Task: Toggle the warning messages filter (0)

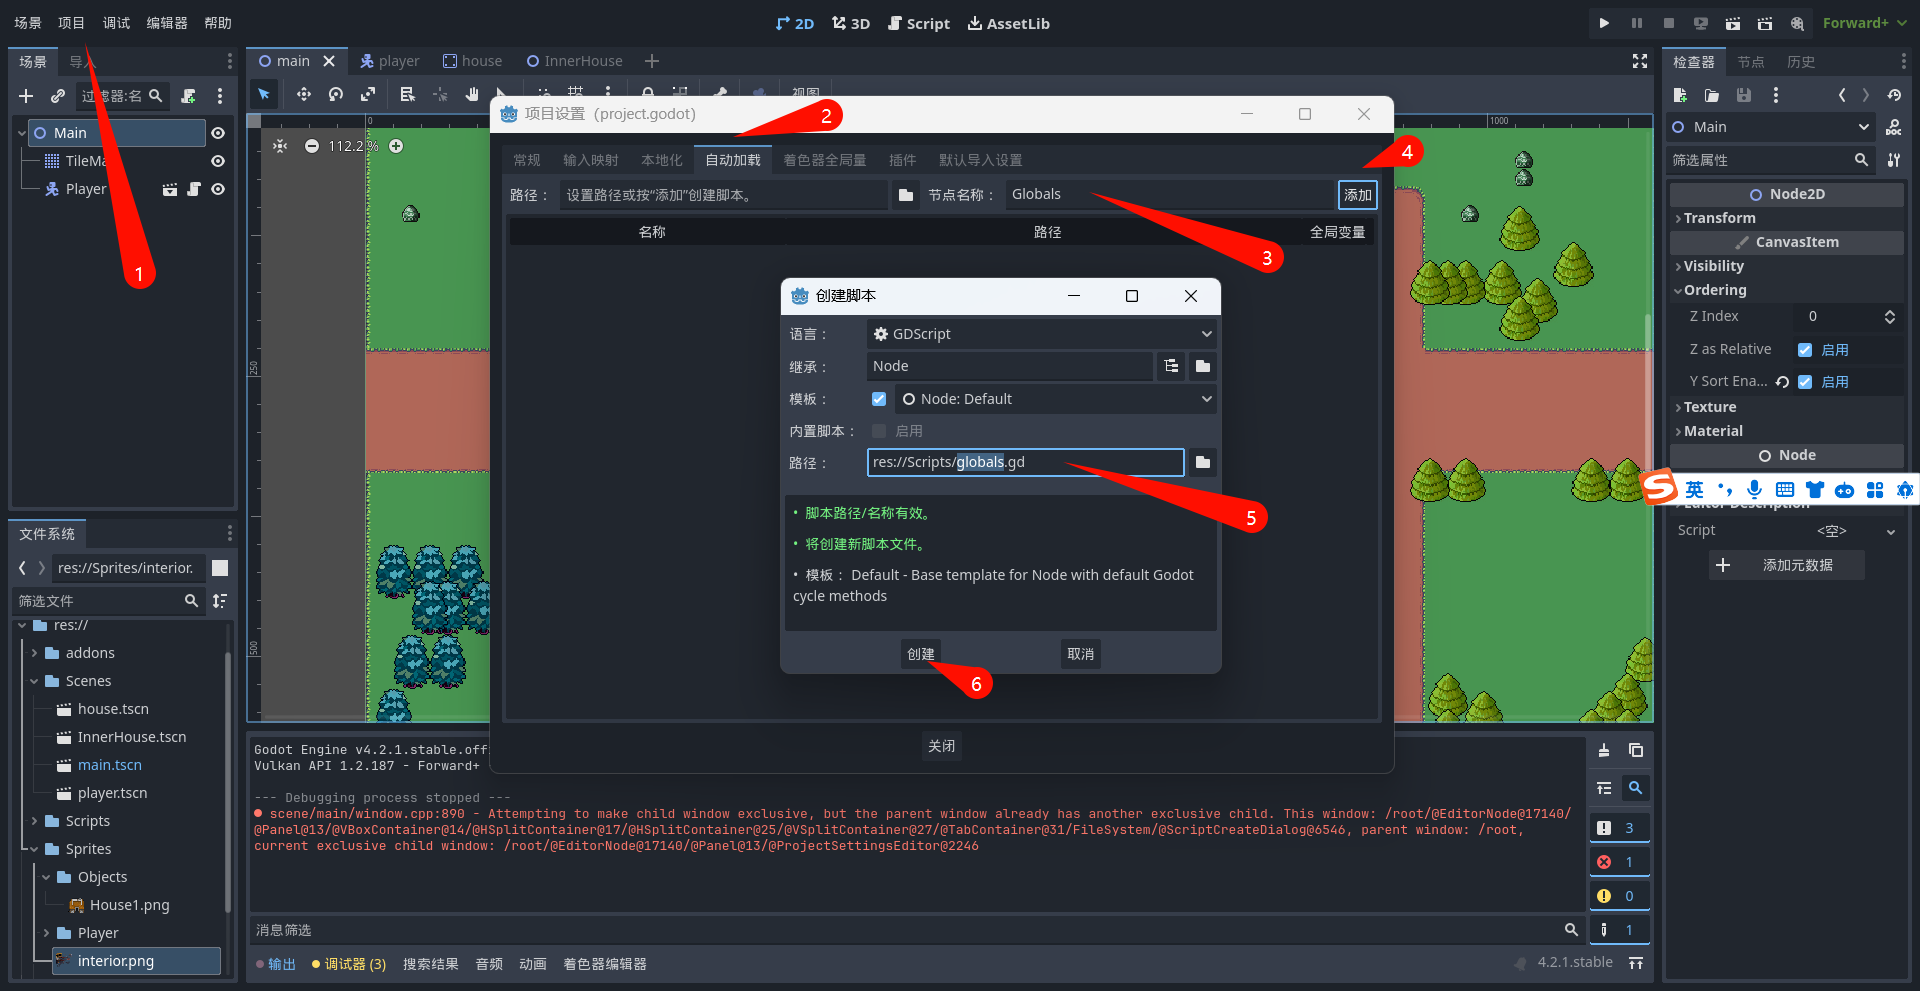Action: [1619, 896]
